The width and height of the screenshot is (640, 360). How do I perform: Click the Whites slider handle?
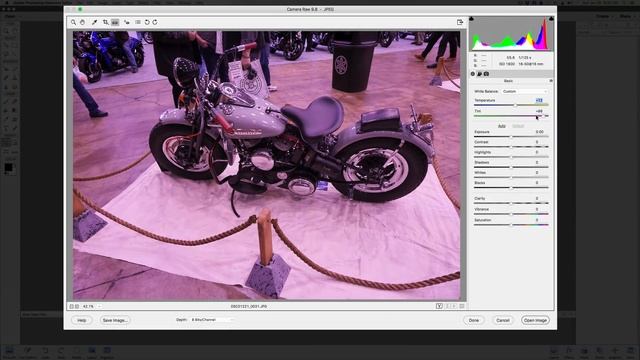point(511,178)
